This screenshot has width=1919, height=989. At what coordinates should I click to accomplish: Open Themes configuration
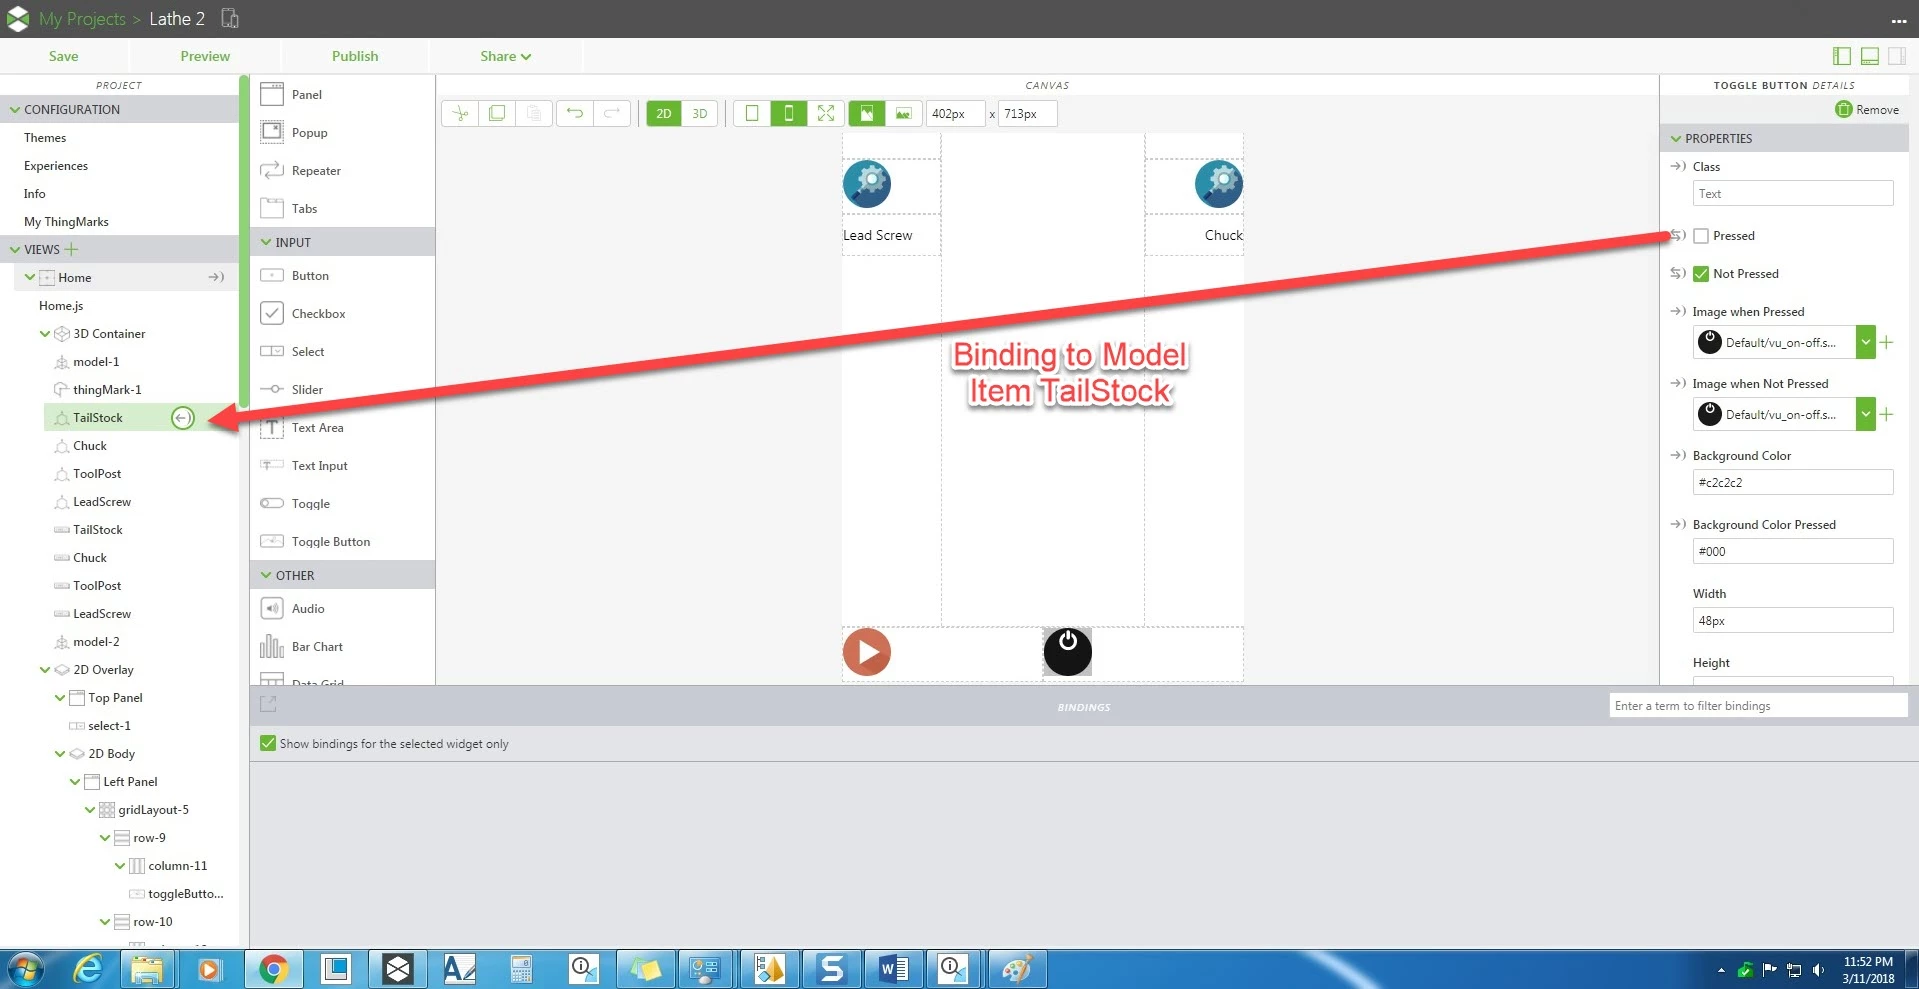point(45,138)
